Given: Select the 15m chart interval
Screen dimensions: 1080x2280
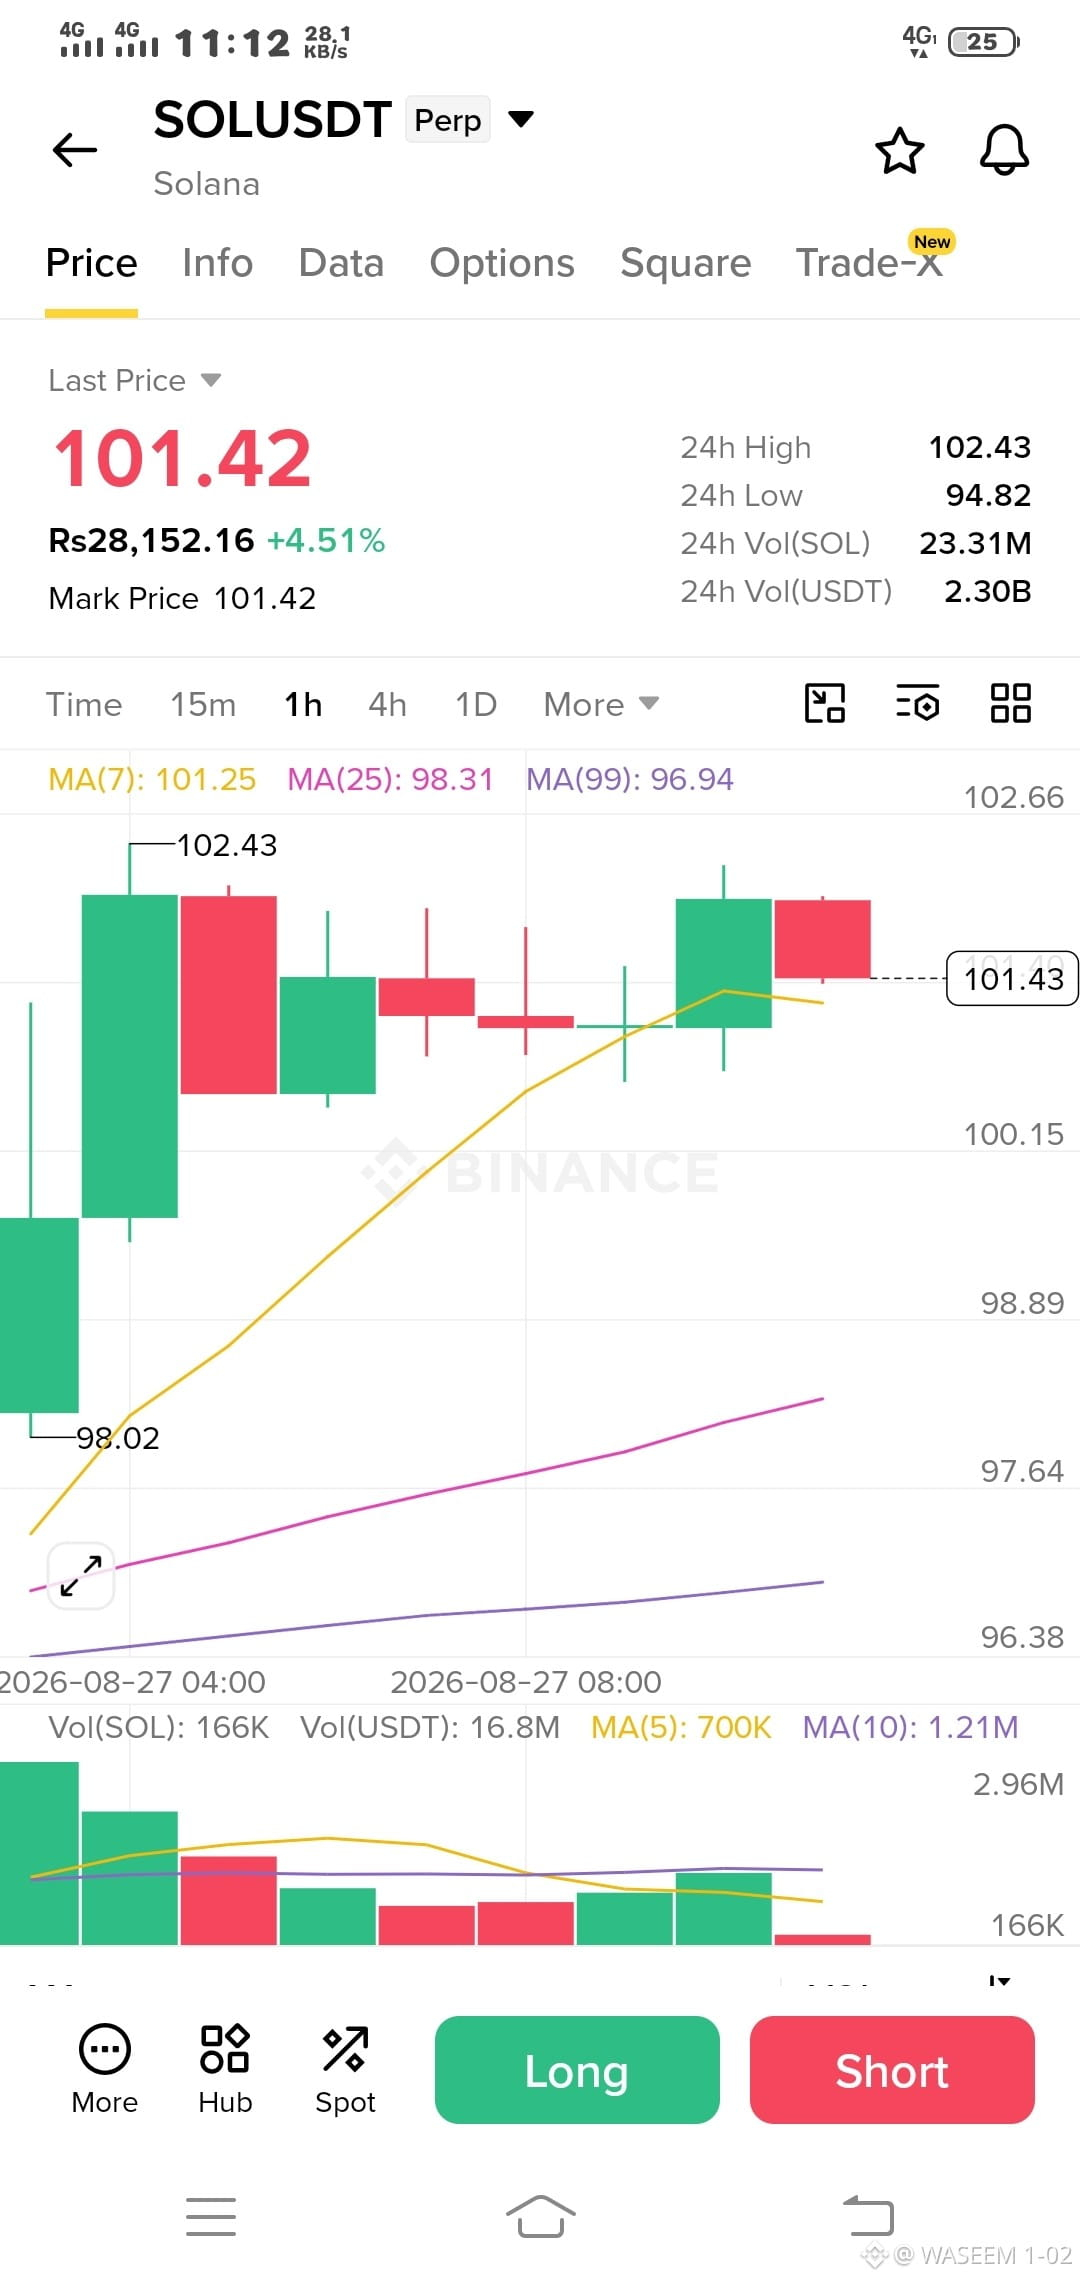Looking at the screenshot, I should [203, 704].
